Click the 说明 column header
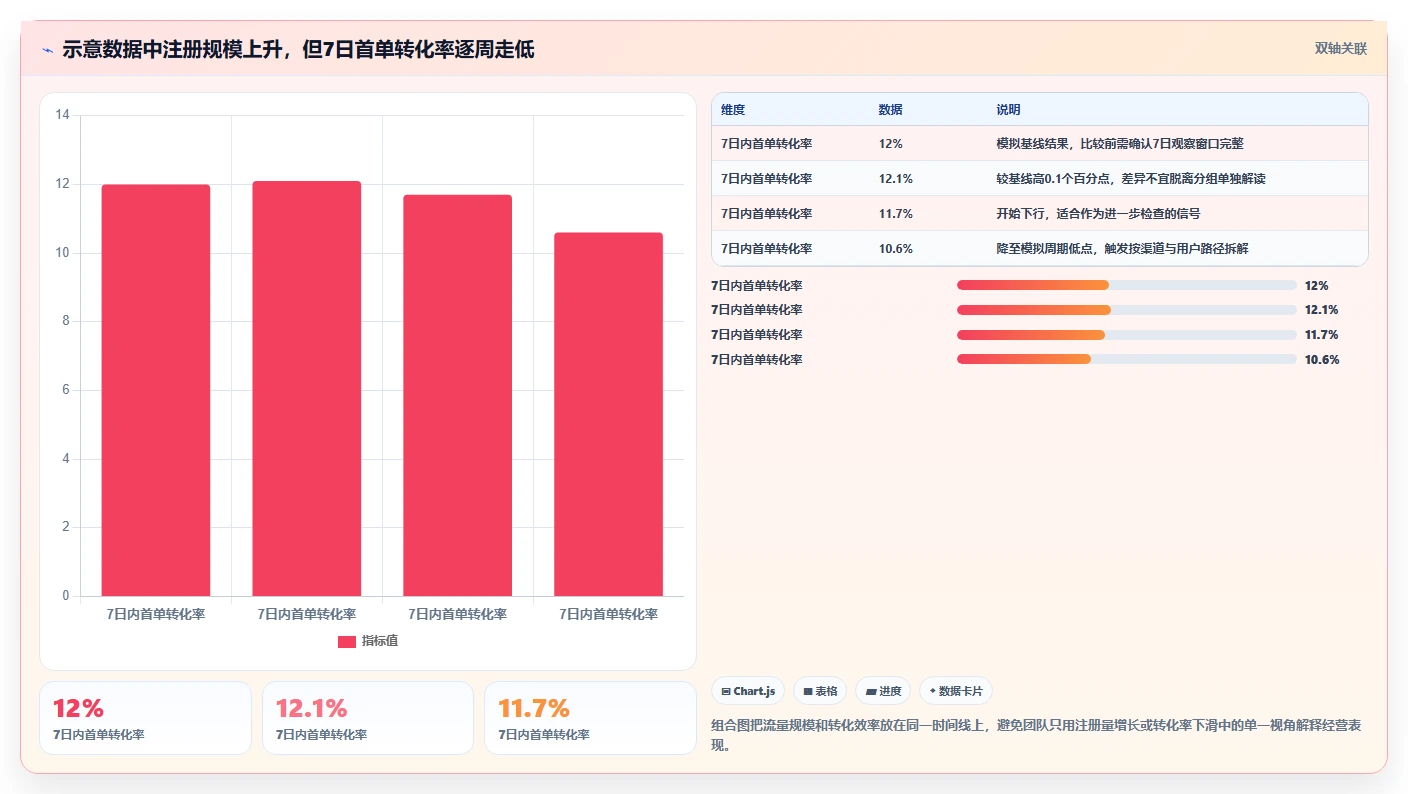 1008,110
